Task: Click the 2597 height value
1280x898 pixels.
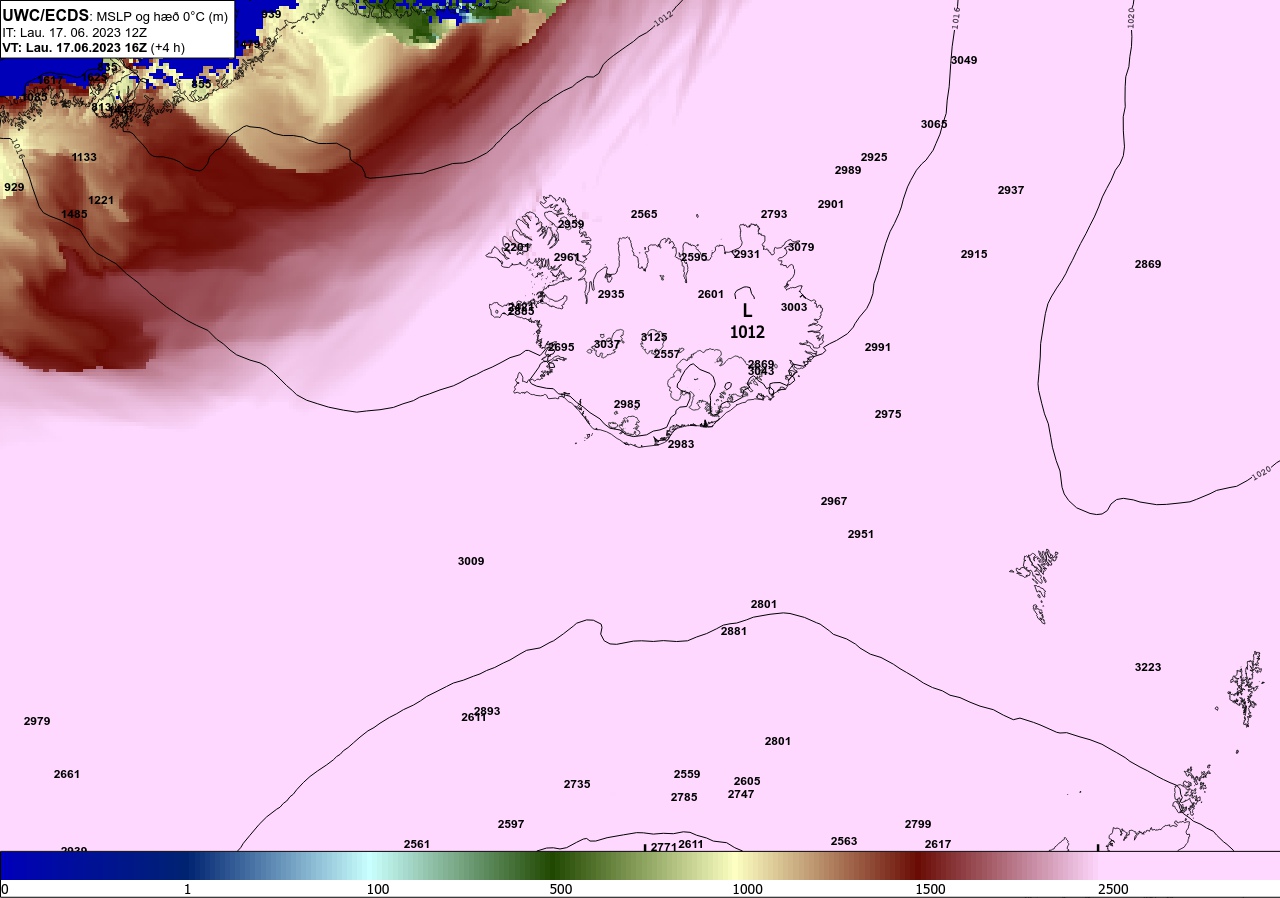Action: (511, 824)
